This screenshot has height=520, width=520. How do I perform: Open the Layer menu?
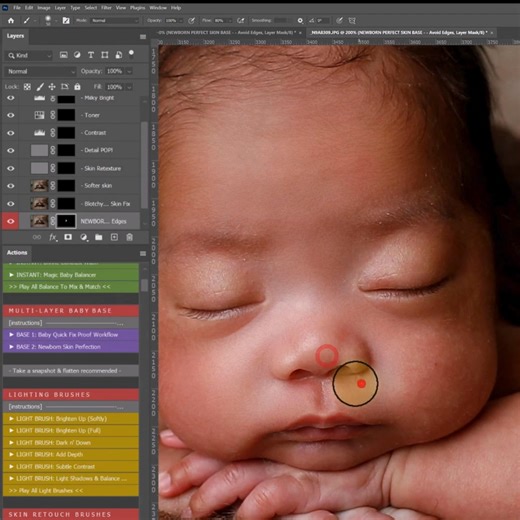[x=60, y=7]
